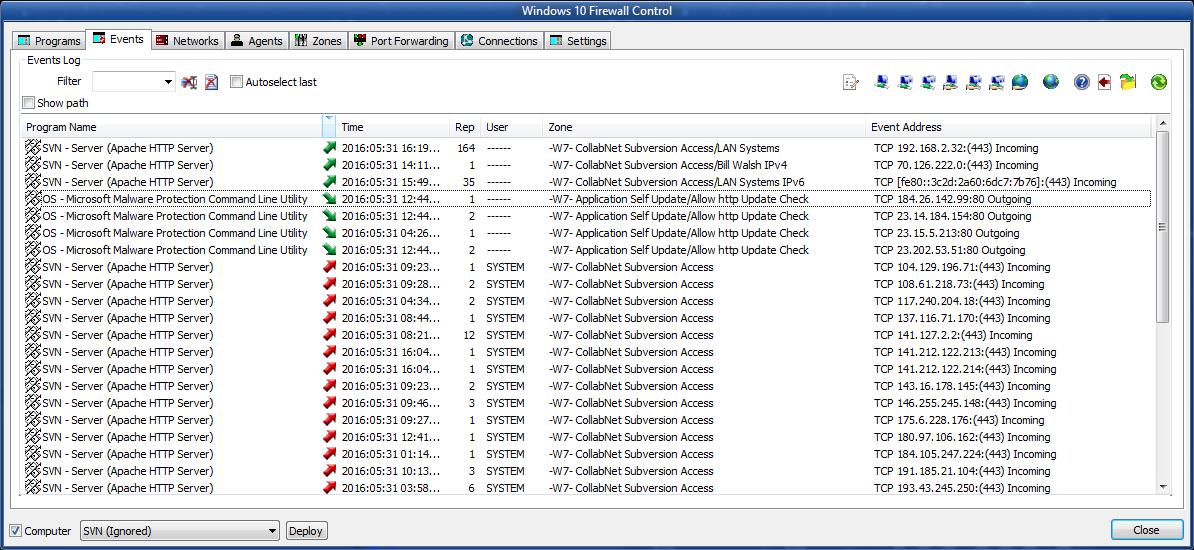
Task: Click sort indicator arrow beside Program Name header
Action: 328,120
